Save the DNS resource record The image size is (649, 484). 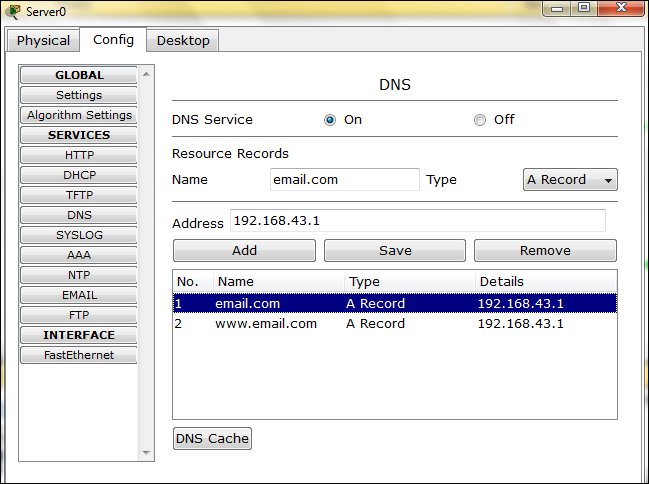point(395,250)
